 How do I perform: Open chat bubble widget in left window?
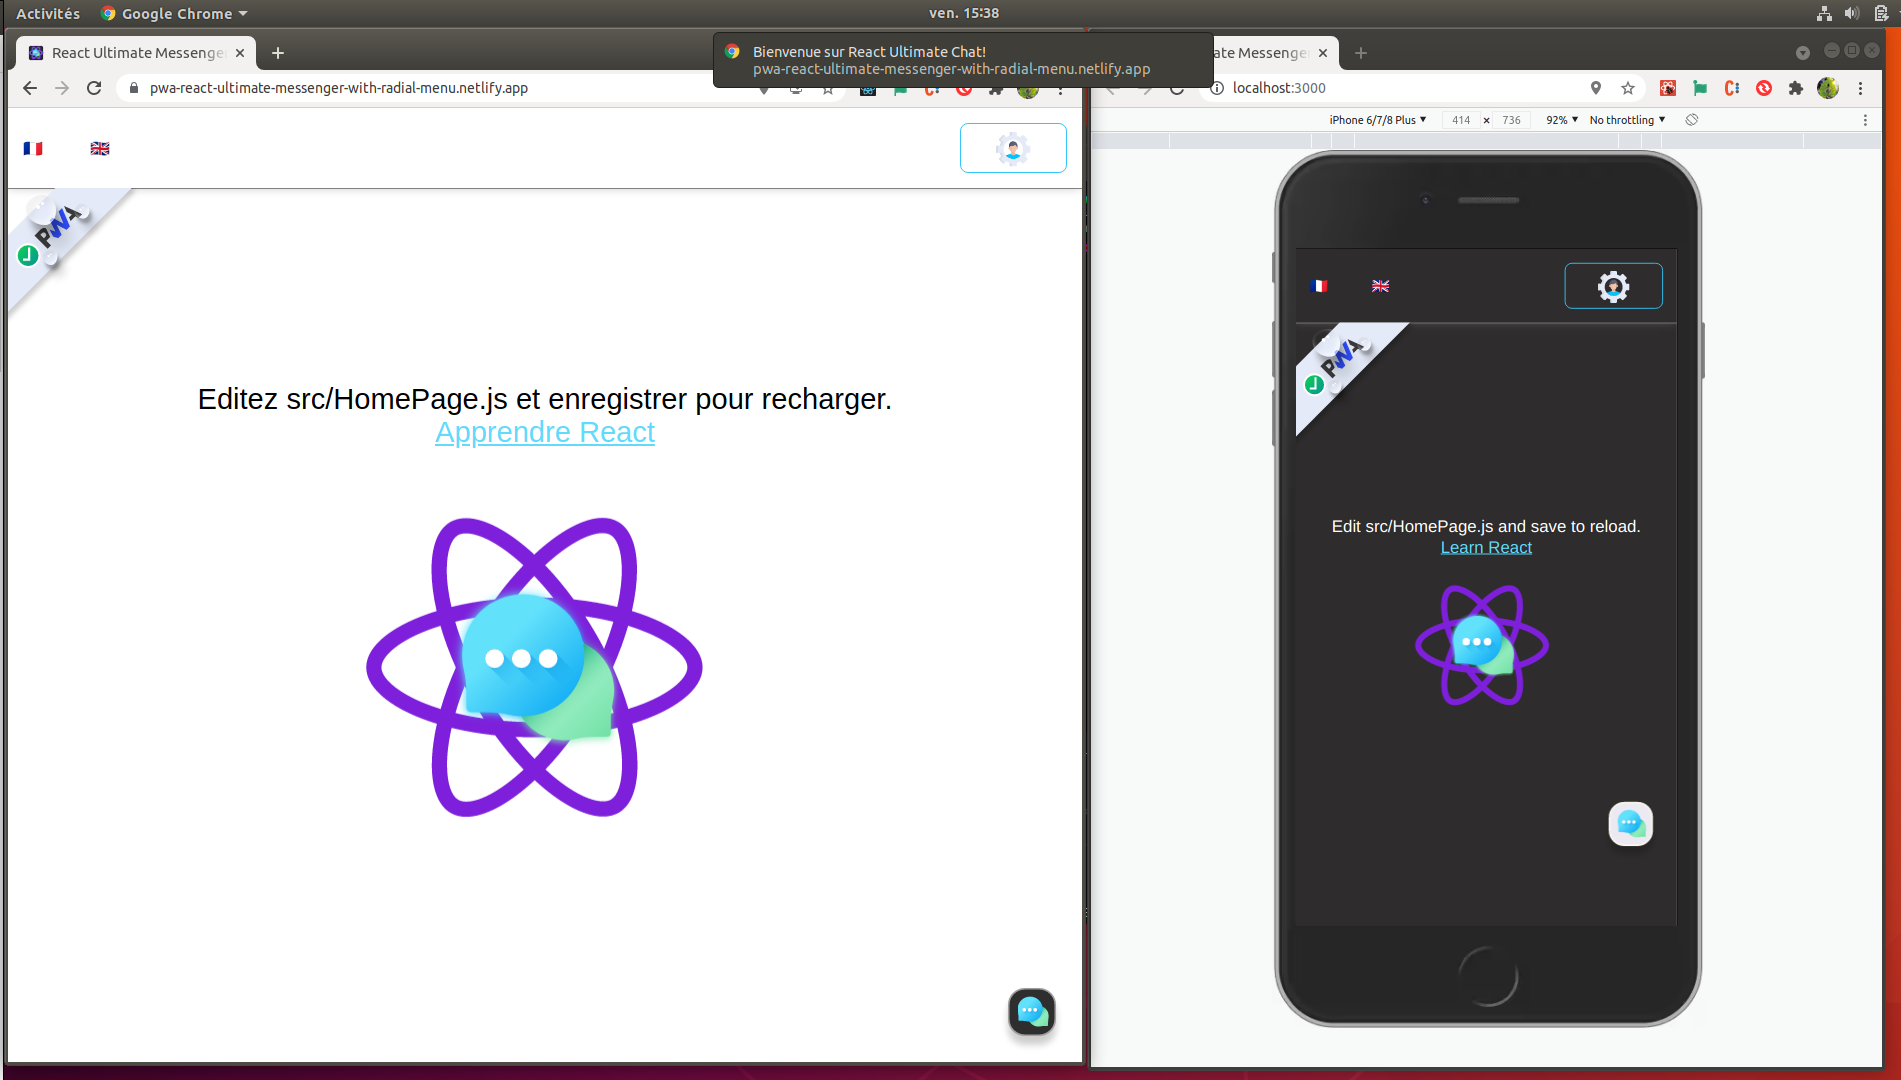(1031, 1011)
